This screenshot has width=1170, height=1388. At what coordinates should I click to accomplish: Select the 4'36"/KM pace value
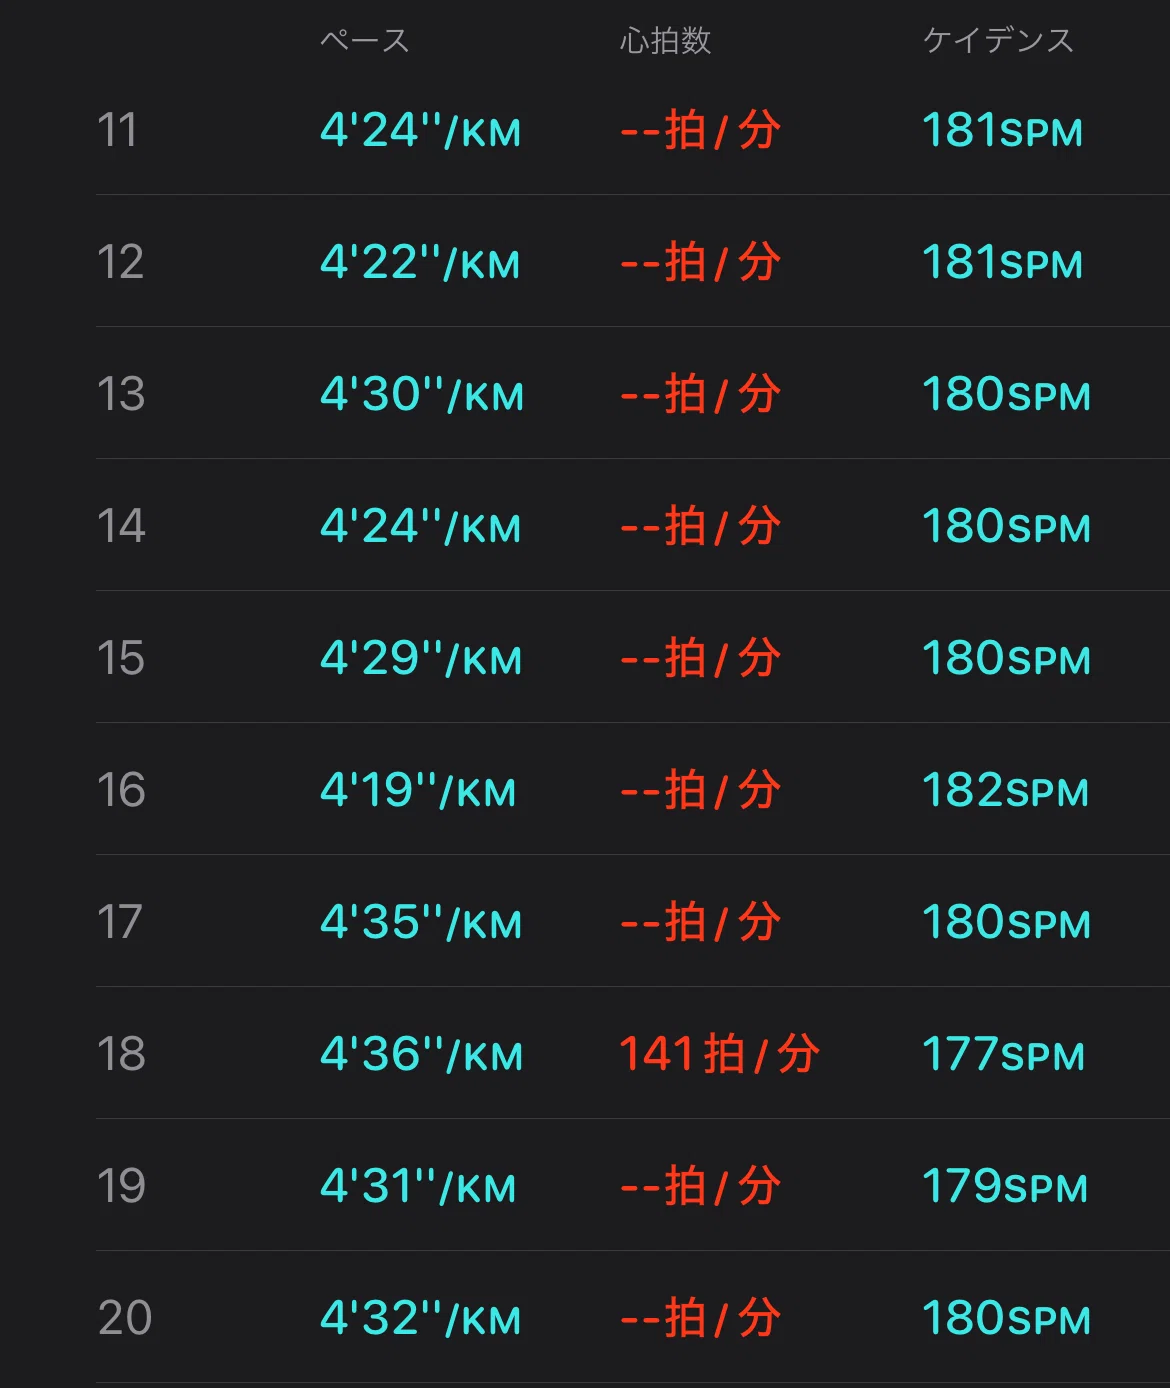(421, 1055)
